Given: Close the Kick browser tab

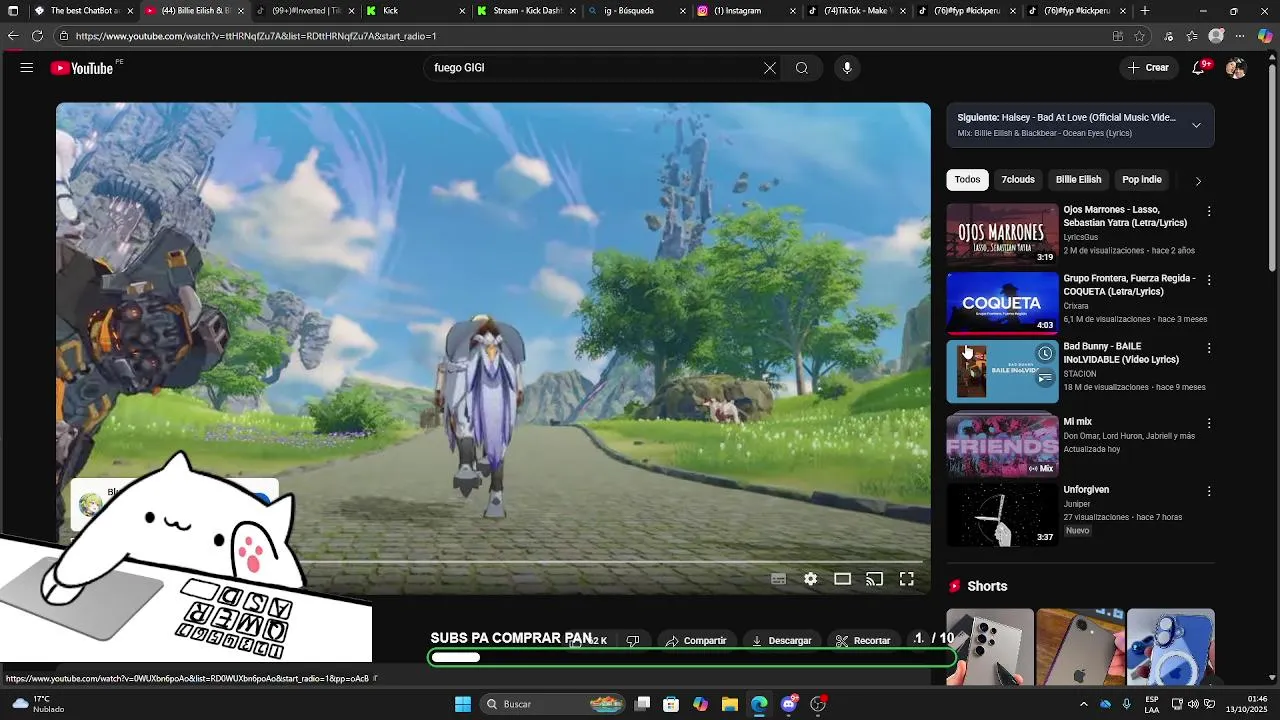Looking at the screenshot, I should point(462,11).
